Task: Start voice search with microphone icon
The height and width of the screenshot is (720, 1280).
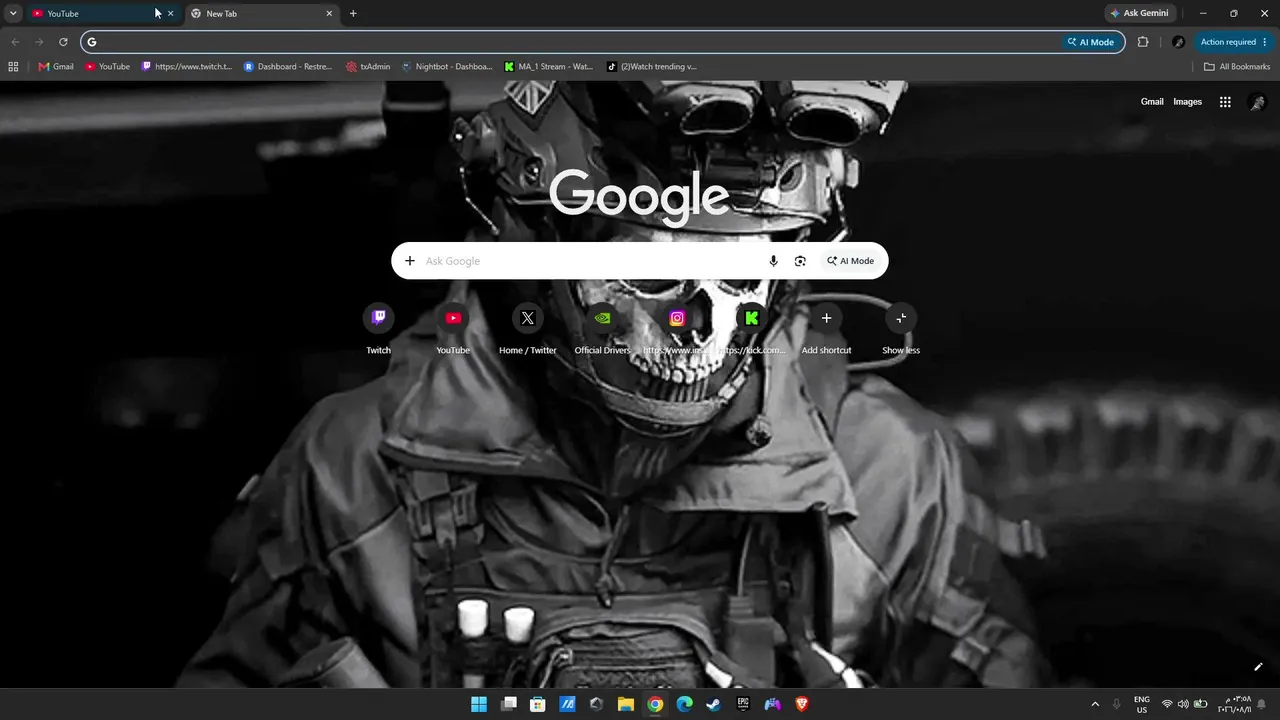Action: tap(773, 261)
